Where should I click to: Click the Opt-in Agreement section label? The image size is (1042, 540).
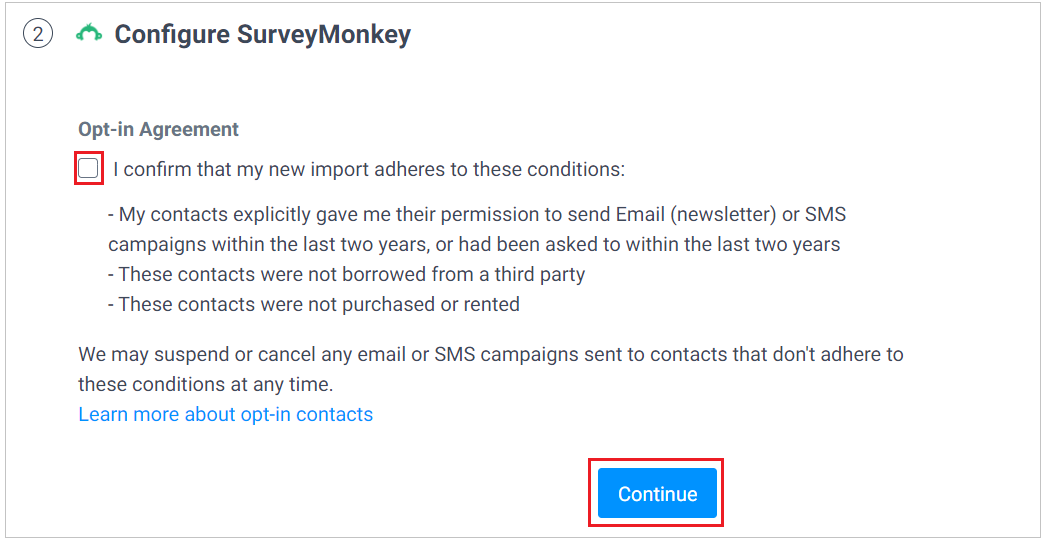158,129
